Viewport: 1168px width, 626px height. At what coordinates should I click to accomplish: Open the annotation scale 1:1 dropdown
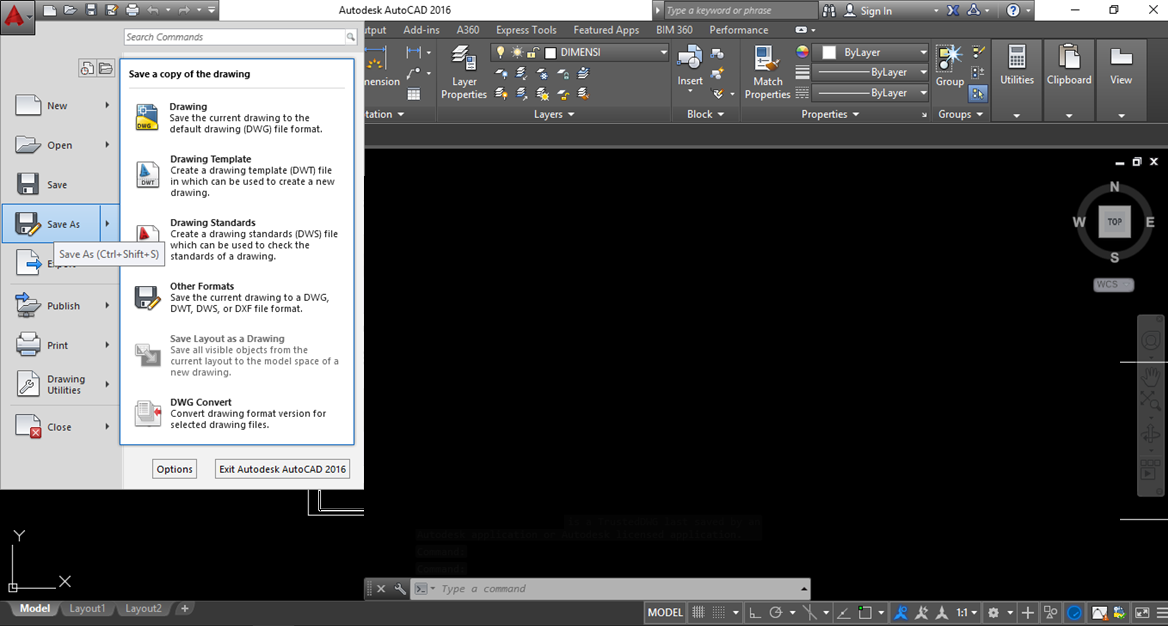tap(967, 613)
